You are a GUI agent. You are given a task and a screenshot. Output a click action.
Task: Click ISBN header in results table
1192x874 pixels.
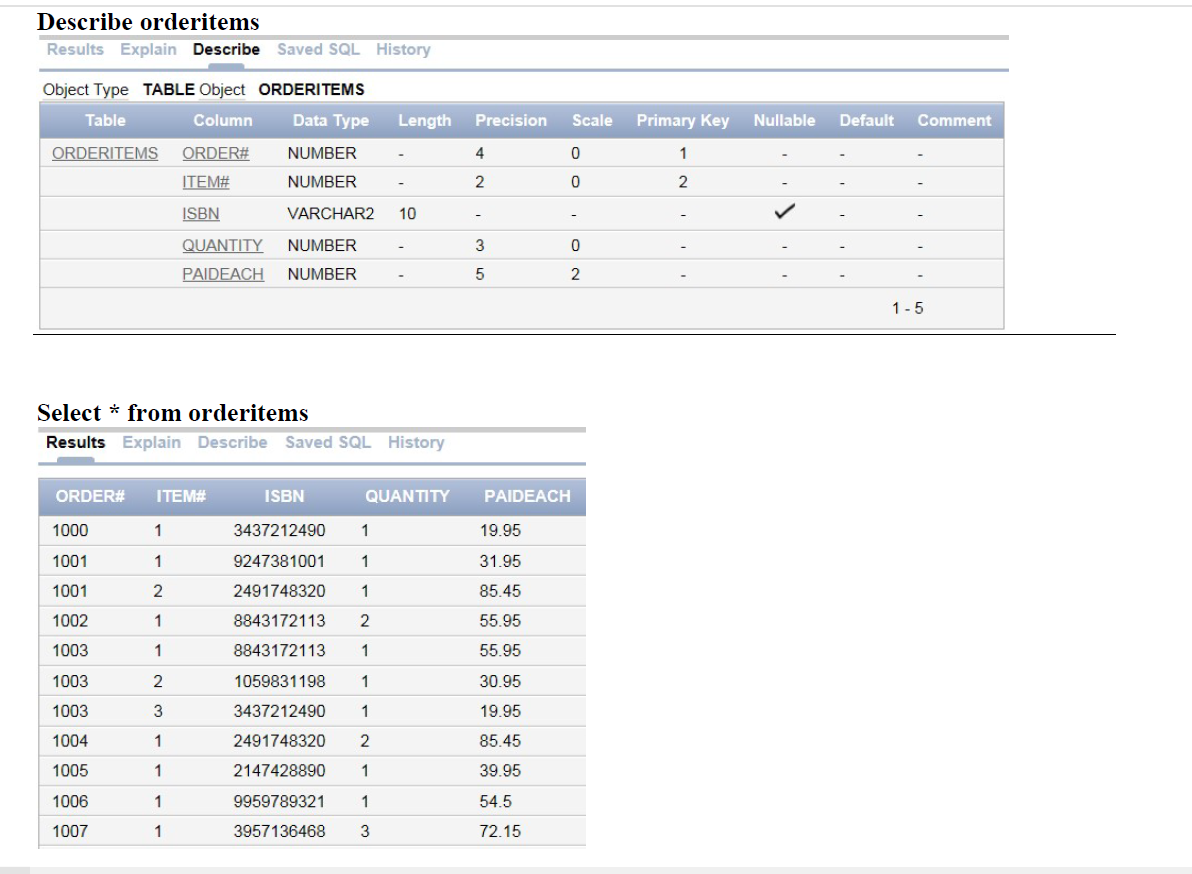point(284,496)
